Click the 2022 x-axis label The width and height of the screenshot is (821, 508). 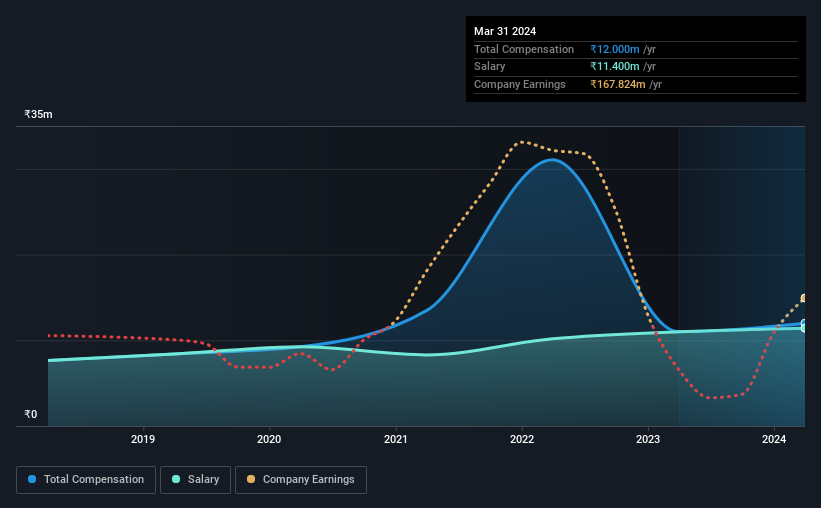522,439
